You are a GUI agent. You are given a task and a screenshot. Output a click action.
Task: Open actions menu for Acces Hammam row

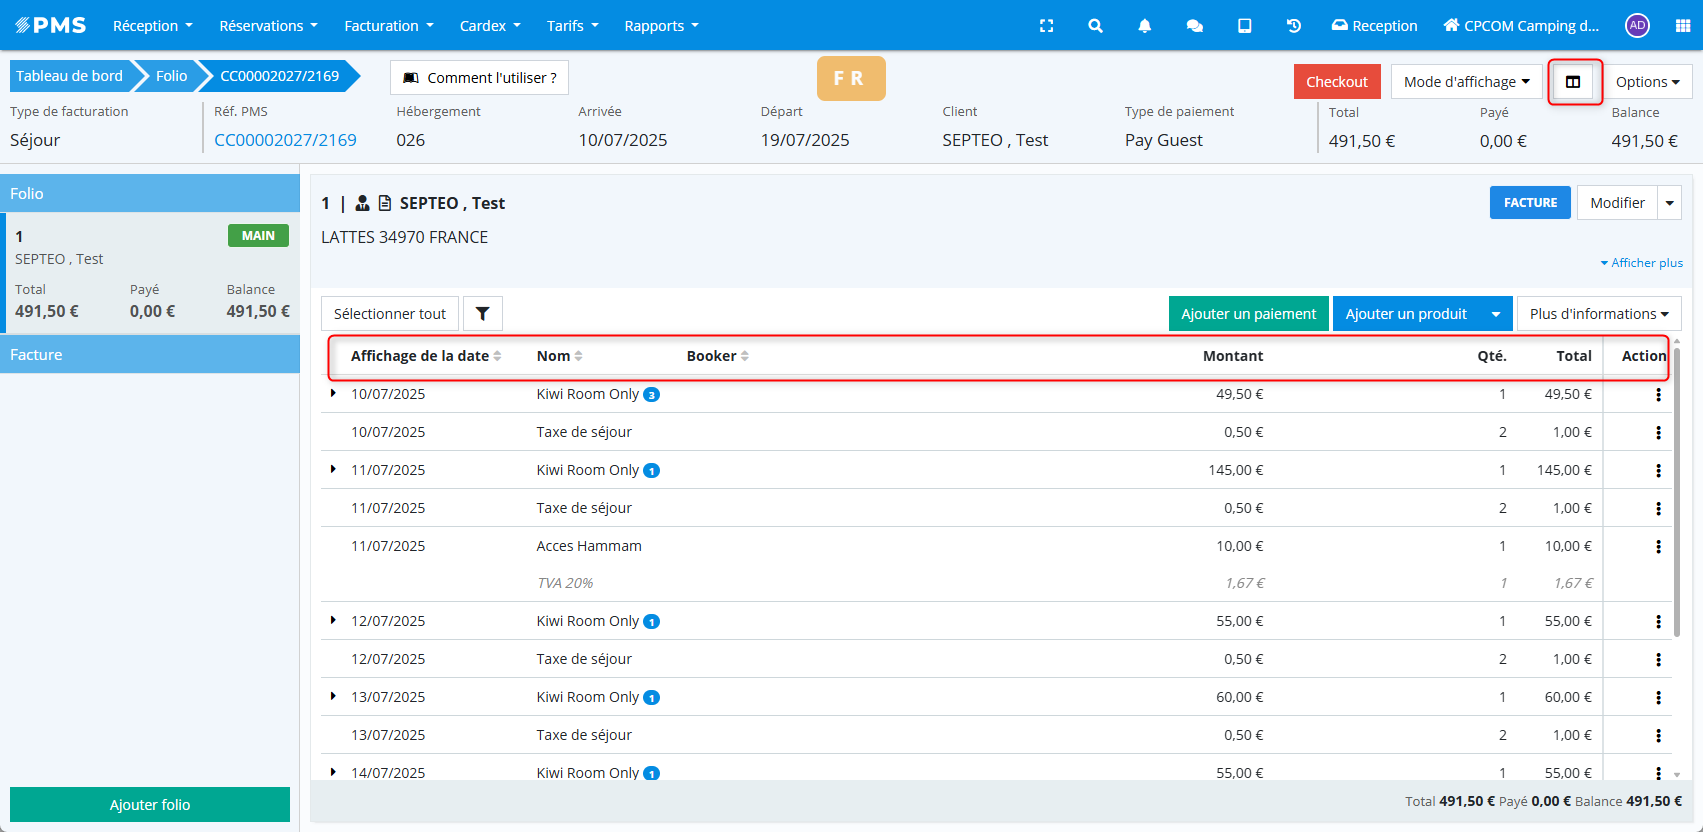[x=1658, y=547]
